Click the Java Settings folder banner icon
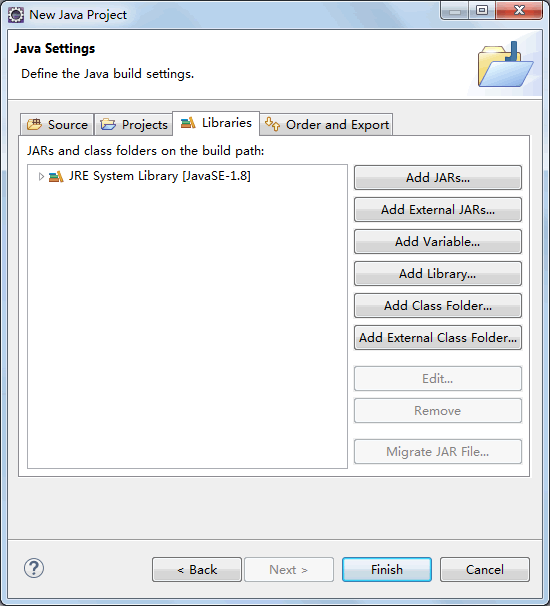The width and height of the screenshot is (550, 606). click(x=506, y=64)
